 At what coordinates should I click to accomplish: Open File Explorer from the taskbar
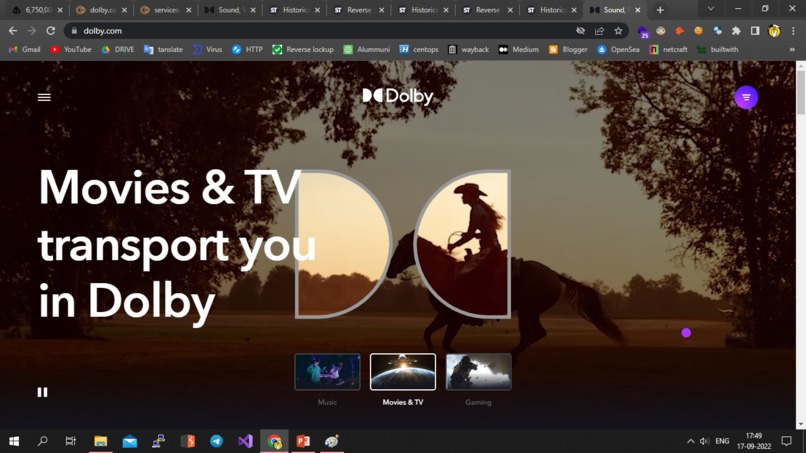(x=100, y=441)
